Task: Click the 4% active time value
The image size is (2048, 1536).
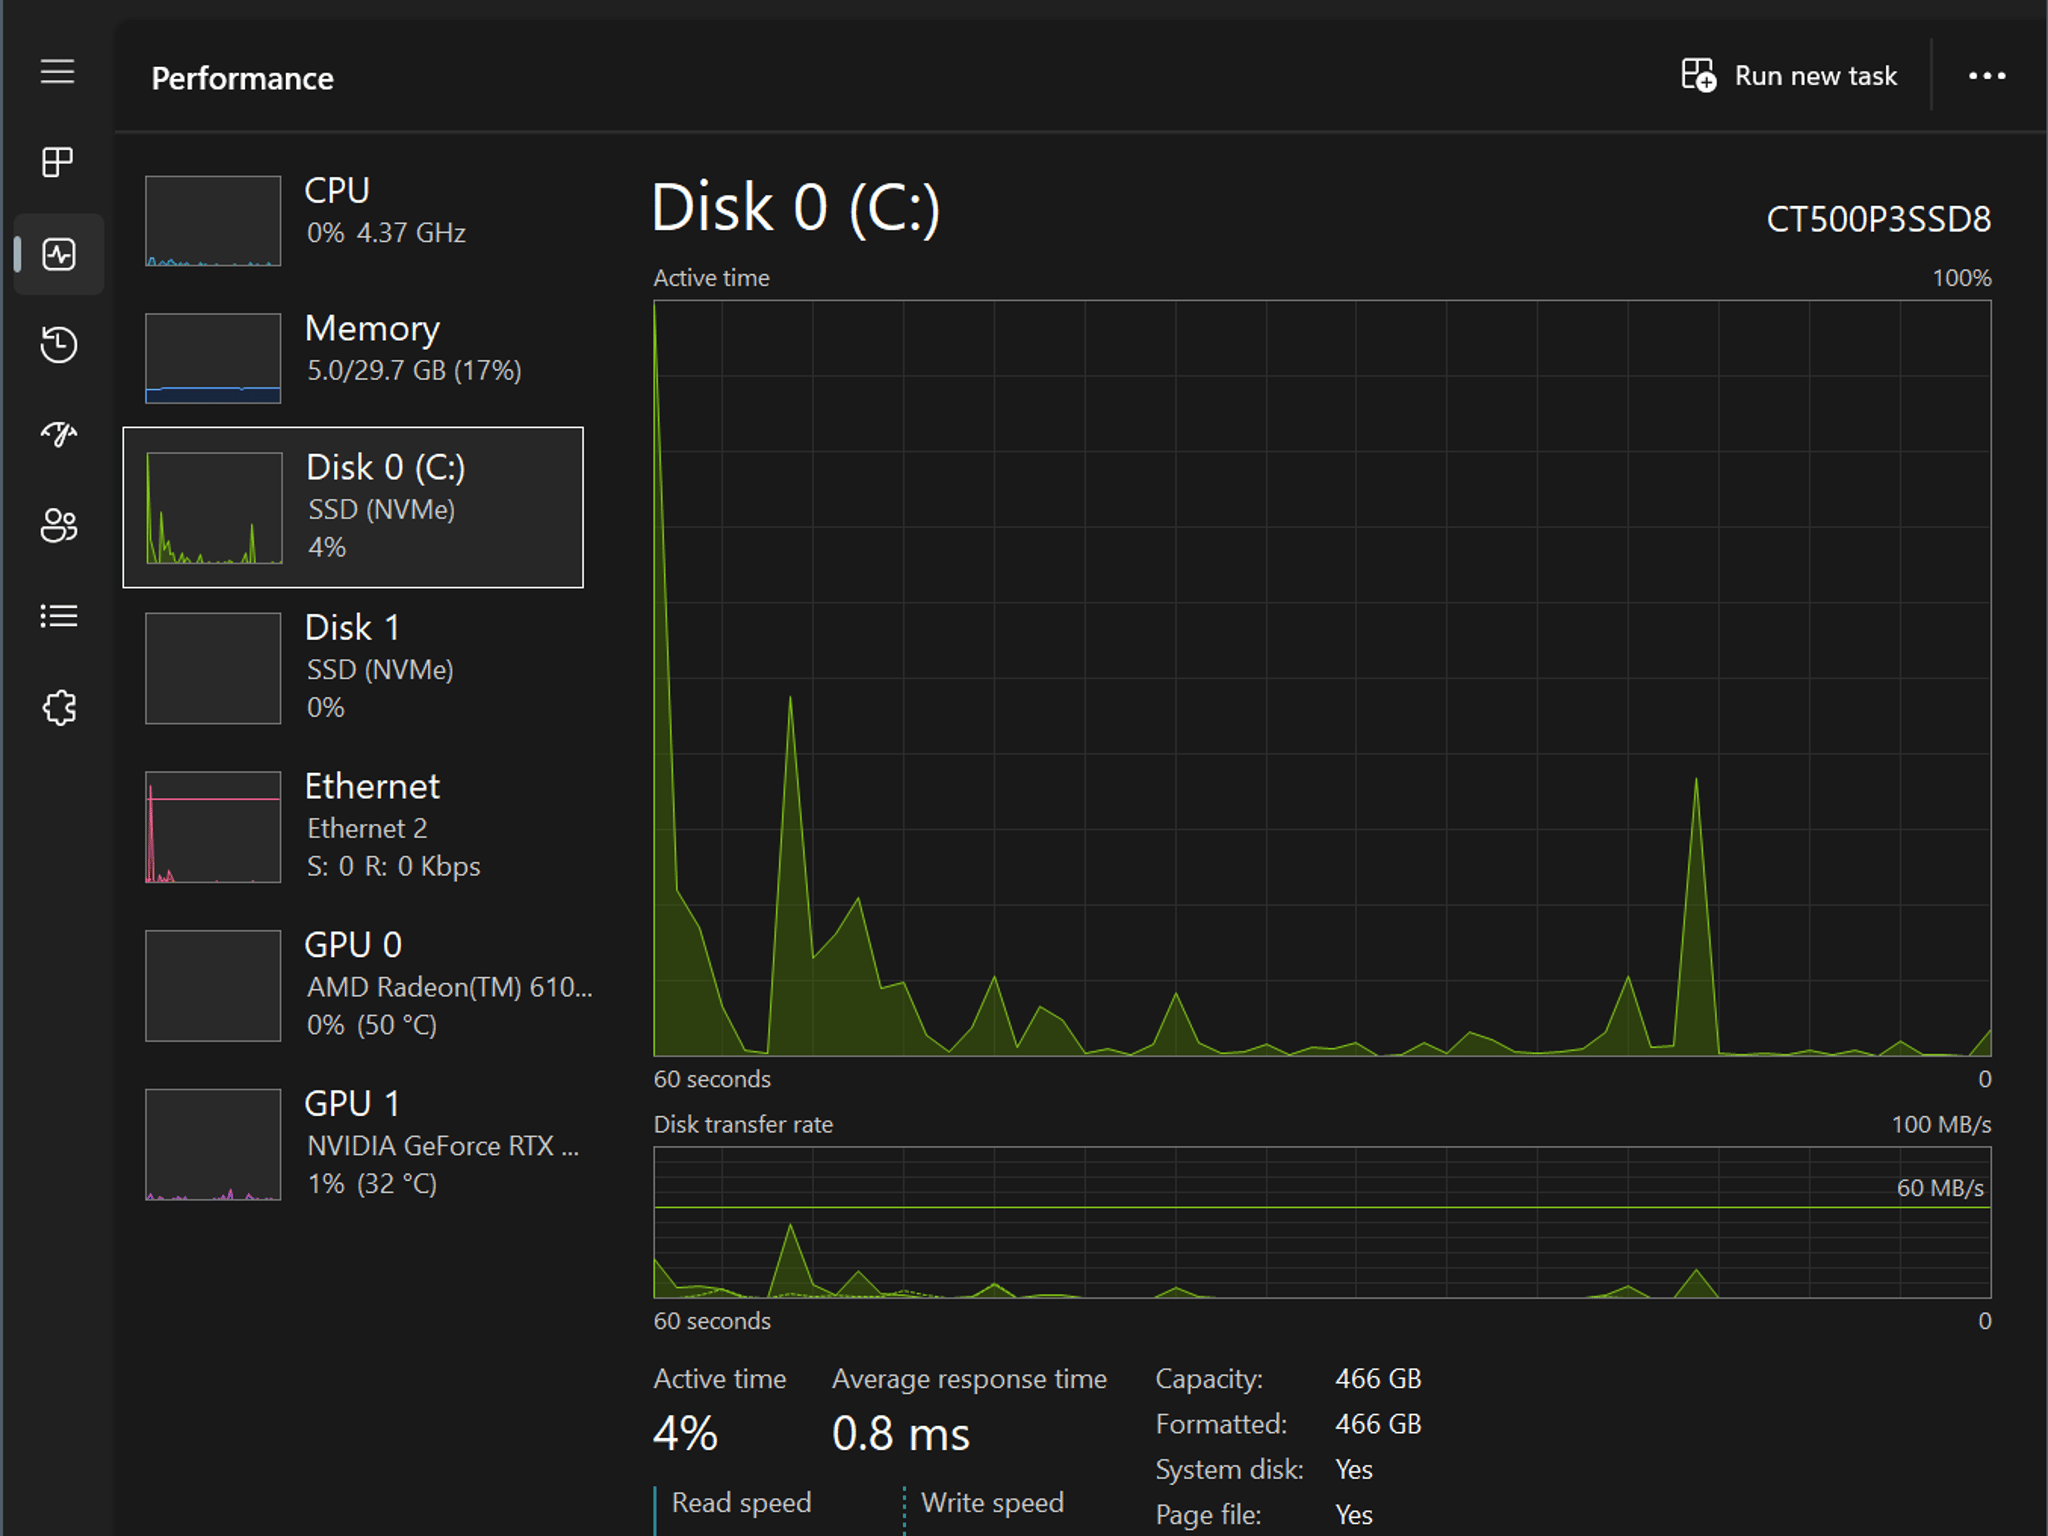Action: (685, 1433)
